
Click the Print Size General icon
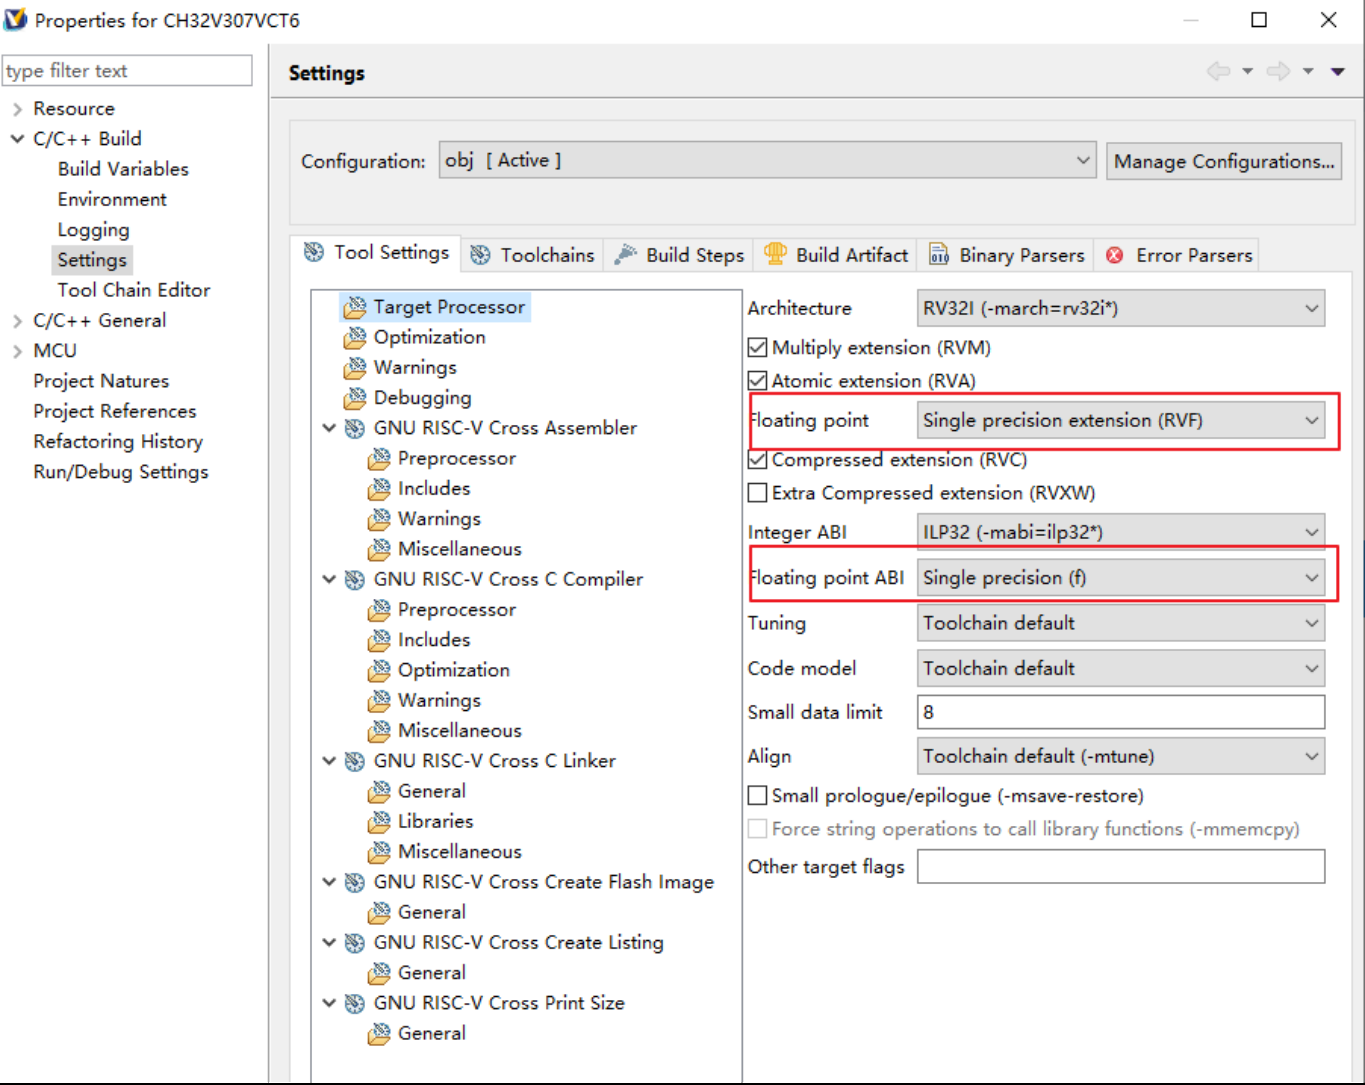[378, 1034]
